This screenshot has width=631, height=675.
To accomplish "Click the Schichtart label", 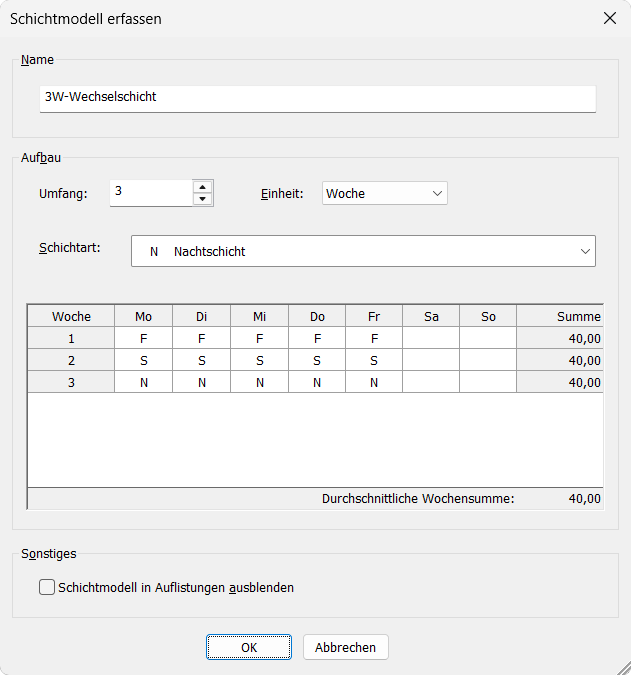I will tap(70, 248).
